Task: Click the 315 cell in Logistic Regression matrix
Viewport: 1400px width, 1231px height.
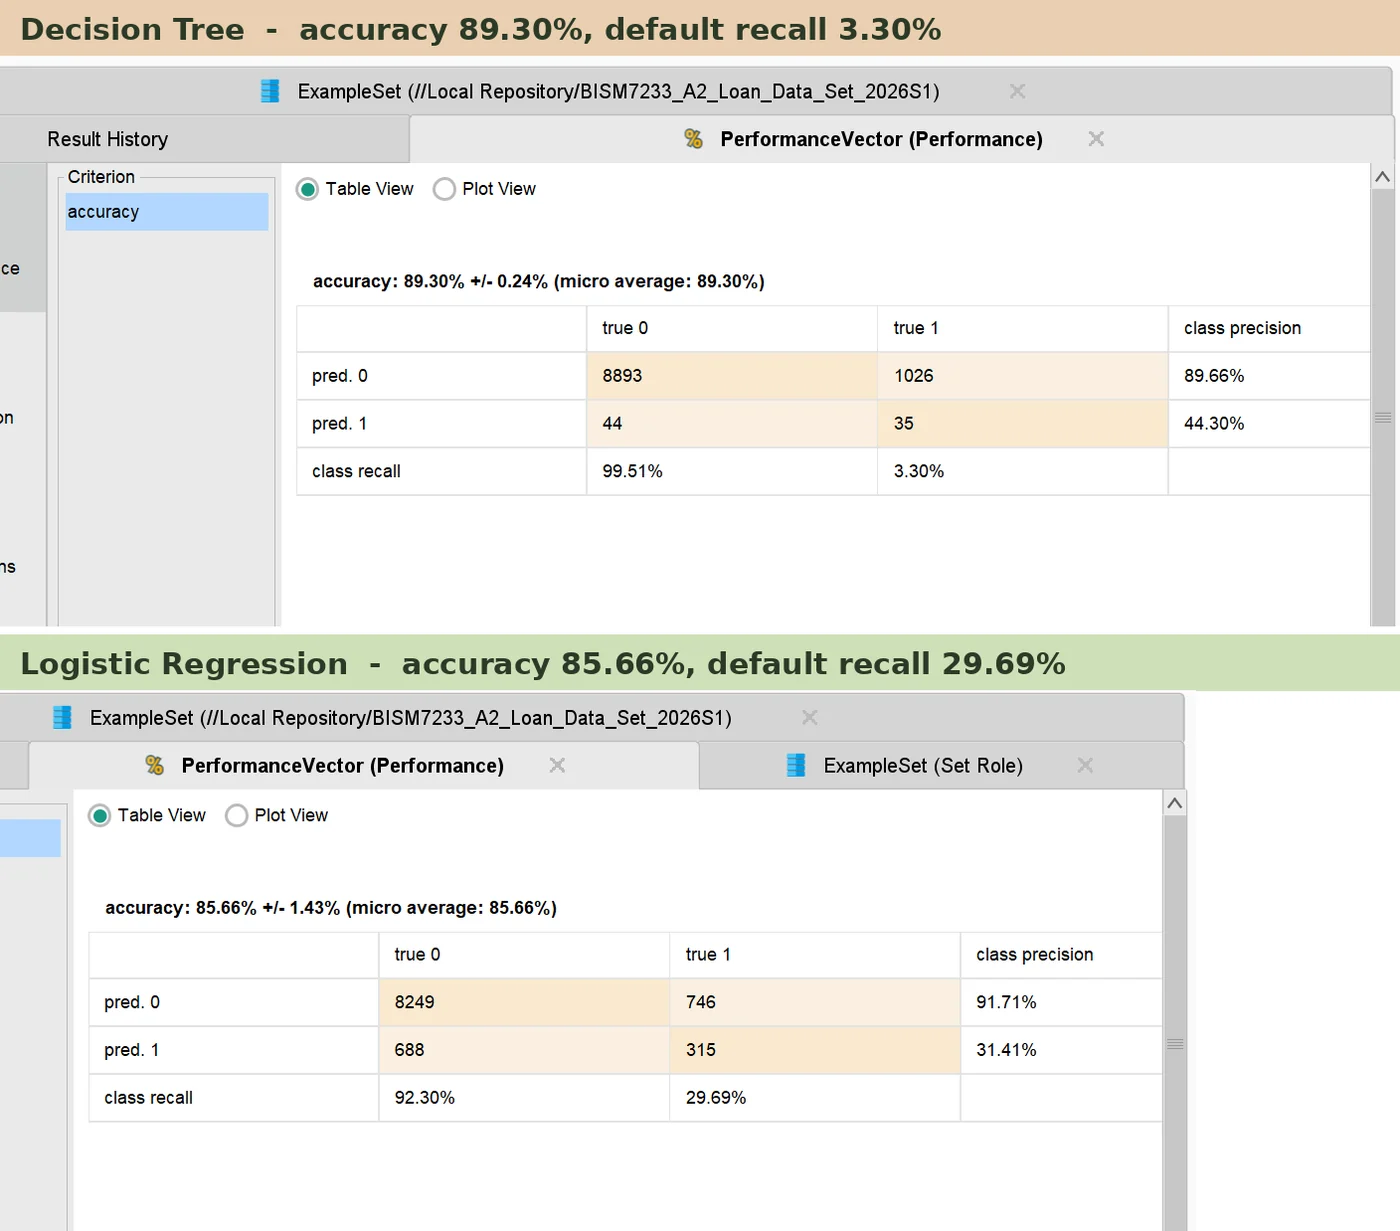Action: pos(815,1050)
